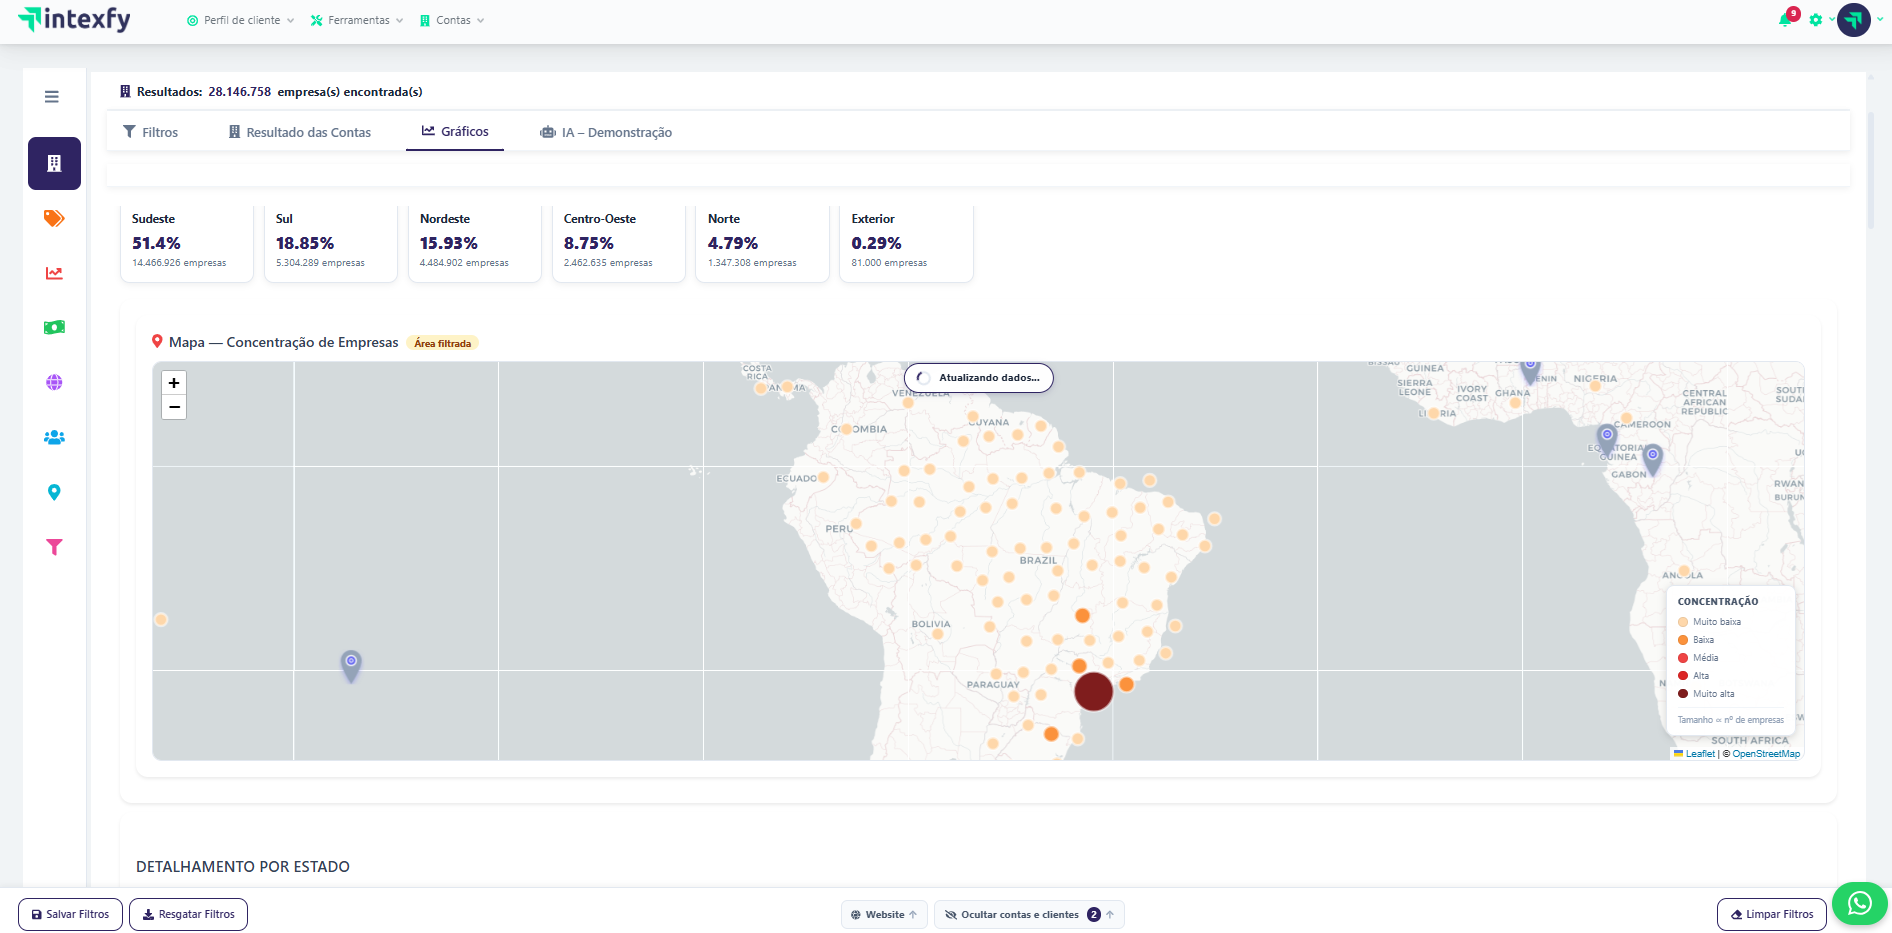Zoom in on the map
1892x933 pixels.
[x=174, y=383]
